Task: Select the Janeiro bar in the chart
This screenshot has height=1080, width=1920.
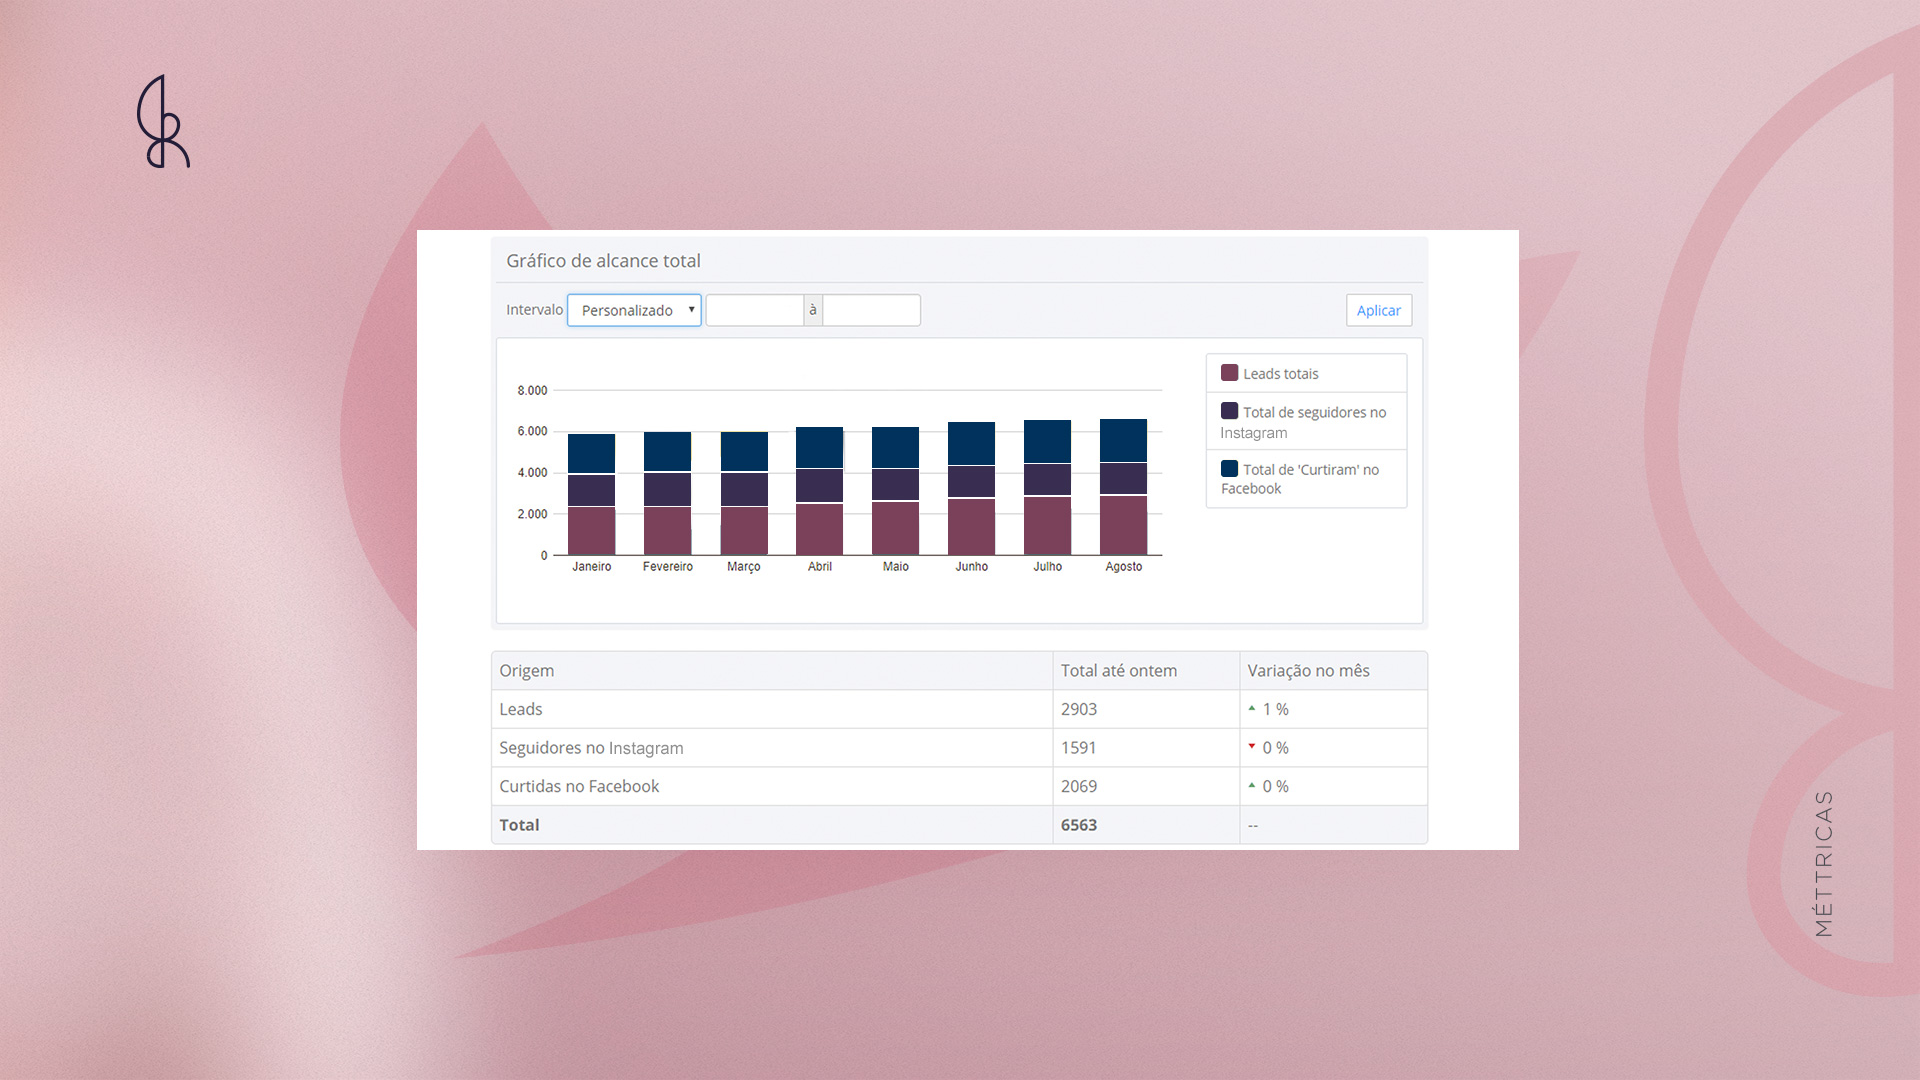Action: pos(591,494)
